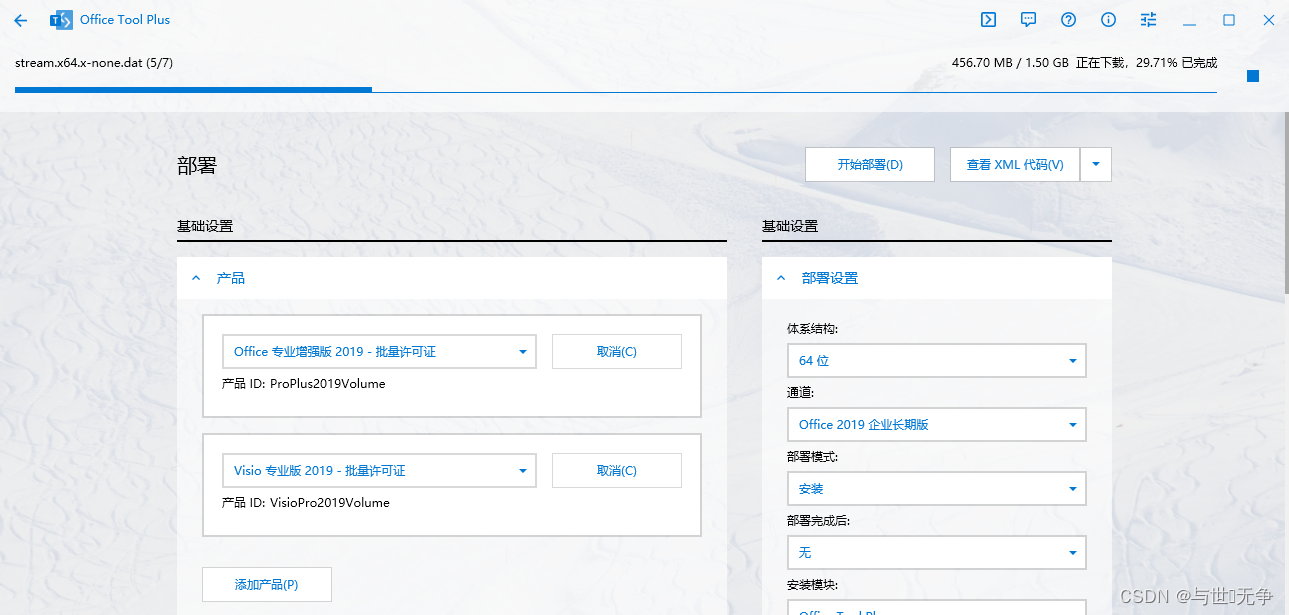Click the 查看 XML 代码(V) button
The image size is (1289, 615).
point(1015,165)
